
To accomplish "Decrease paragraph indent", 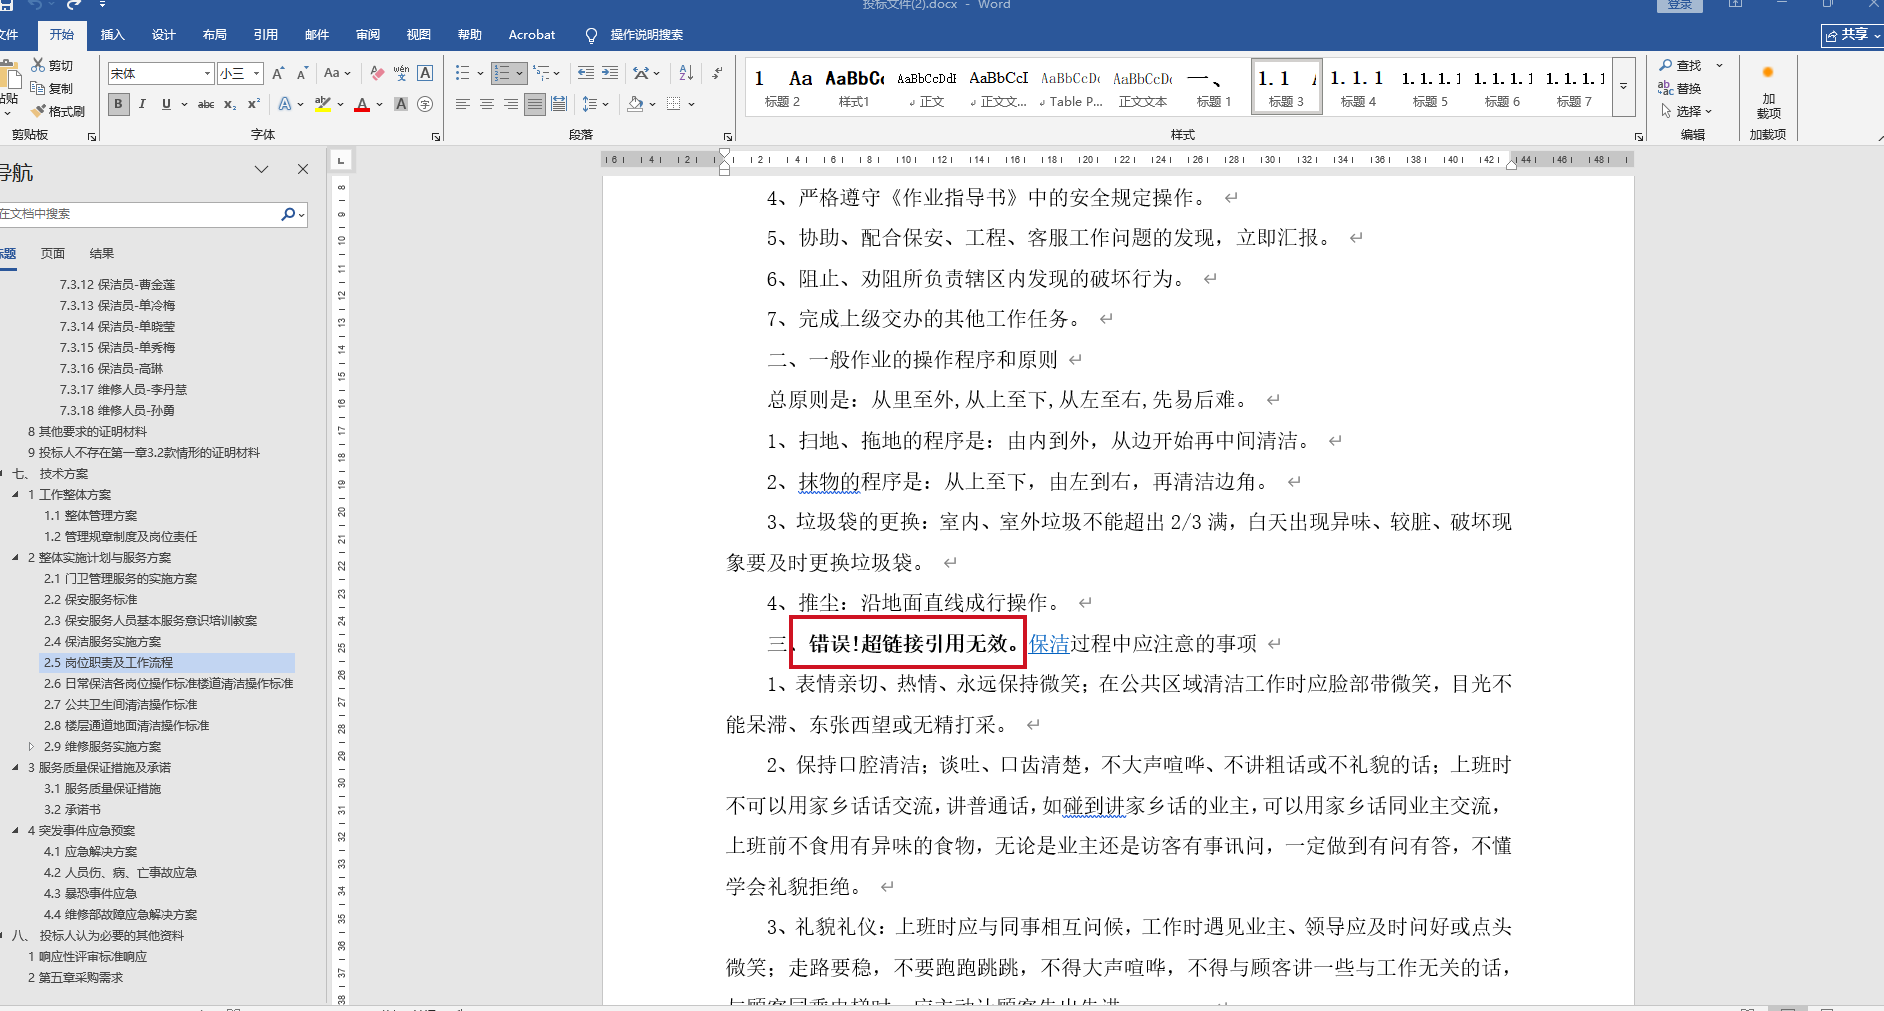I will pos(586,73).
